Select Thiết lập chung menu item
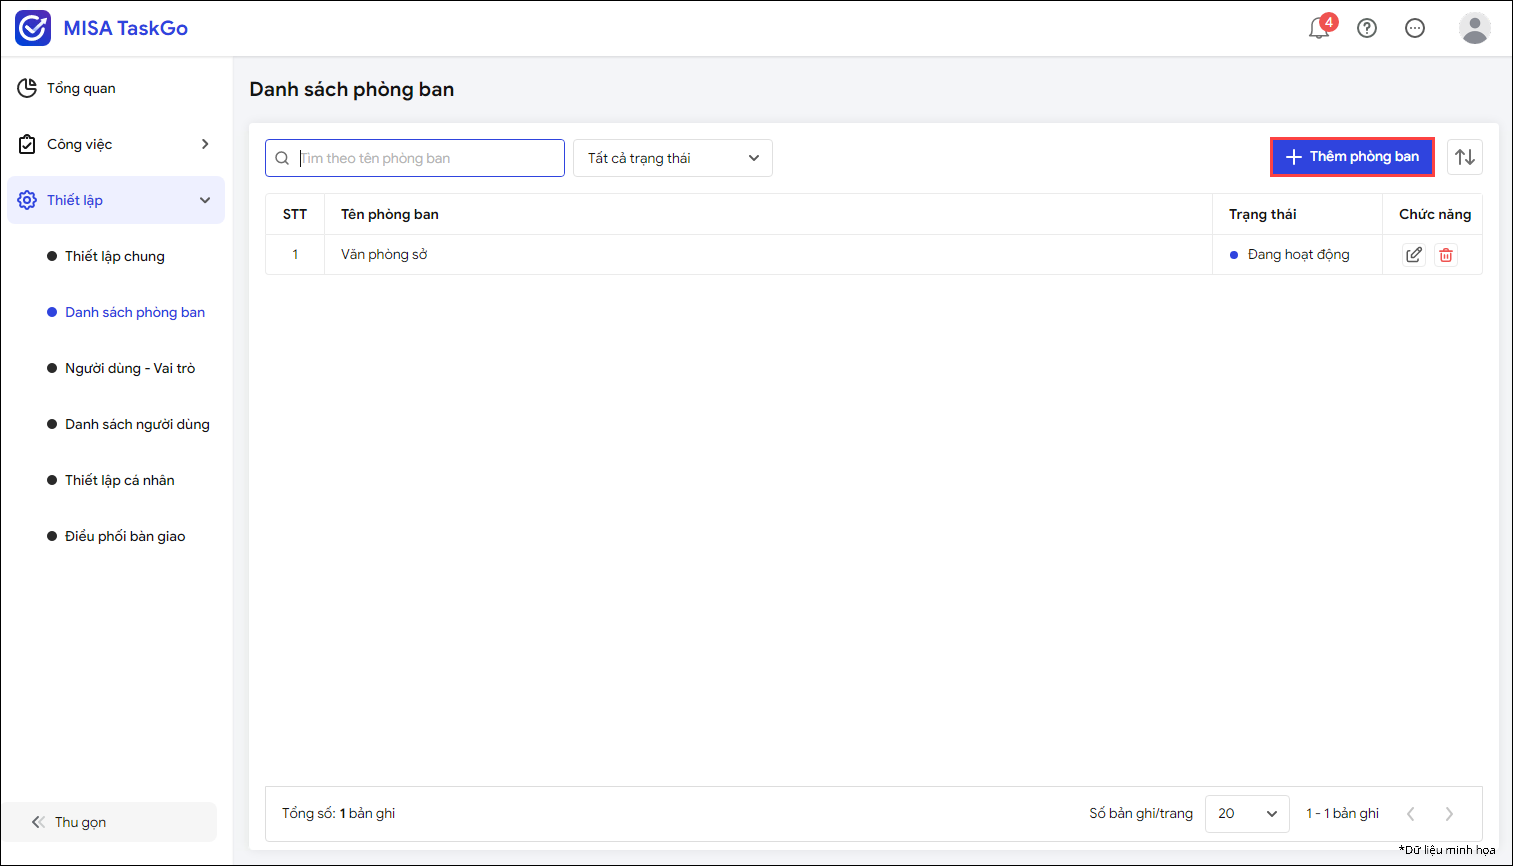 click(115, 256)
